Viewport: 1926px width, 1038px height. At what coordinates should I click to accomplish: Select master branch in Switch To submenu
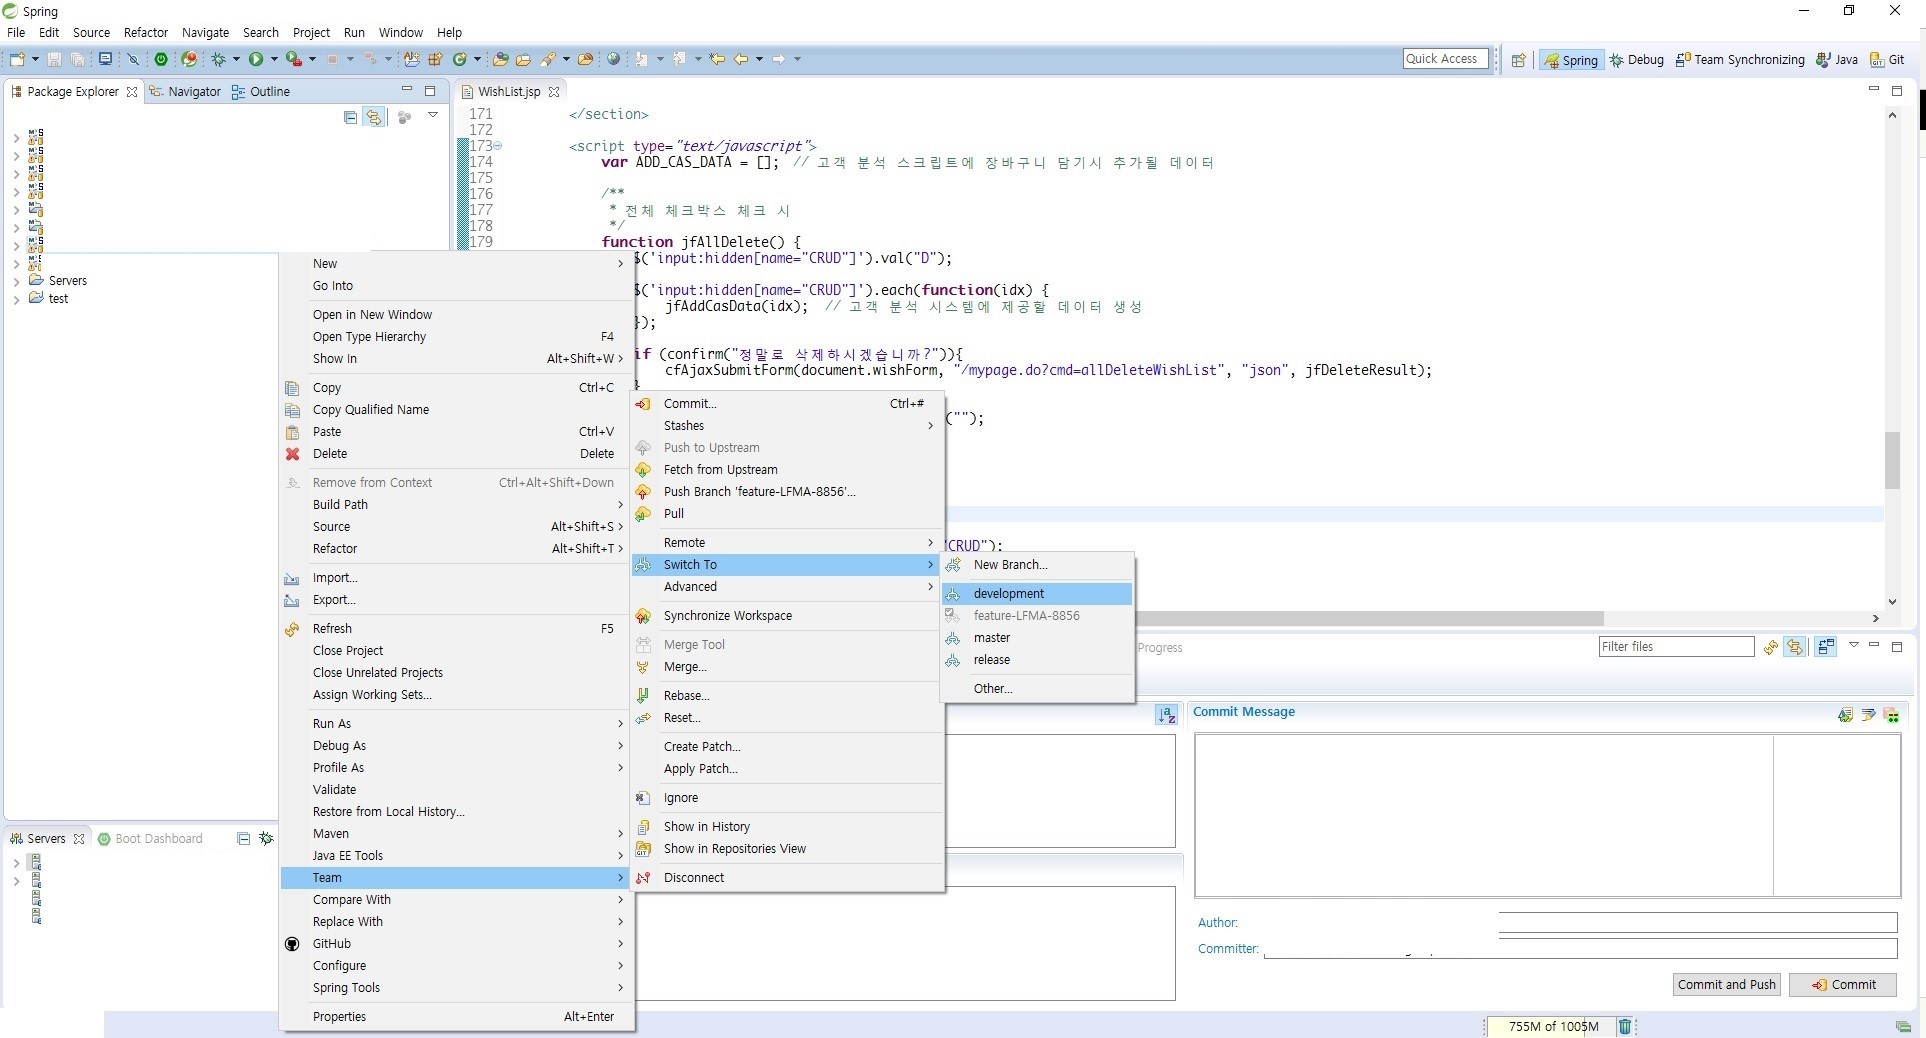click(x=1037, y=638)
